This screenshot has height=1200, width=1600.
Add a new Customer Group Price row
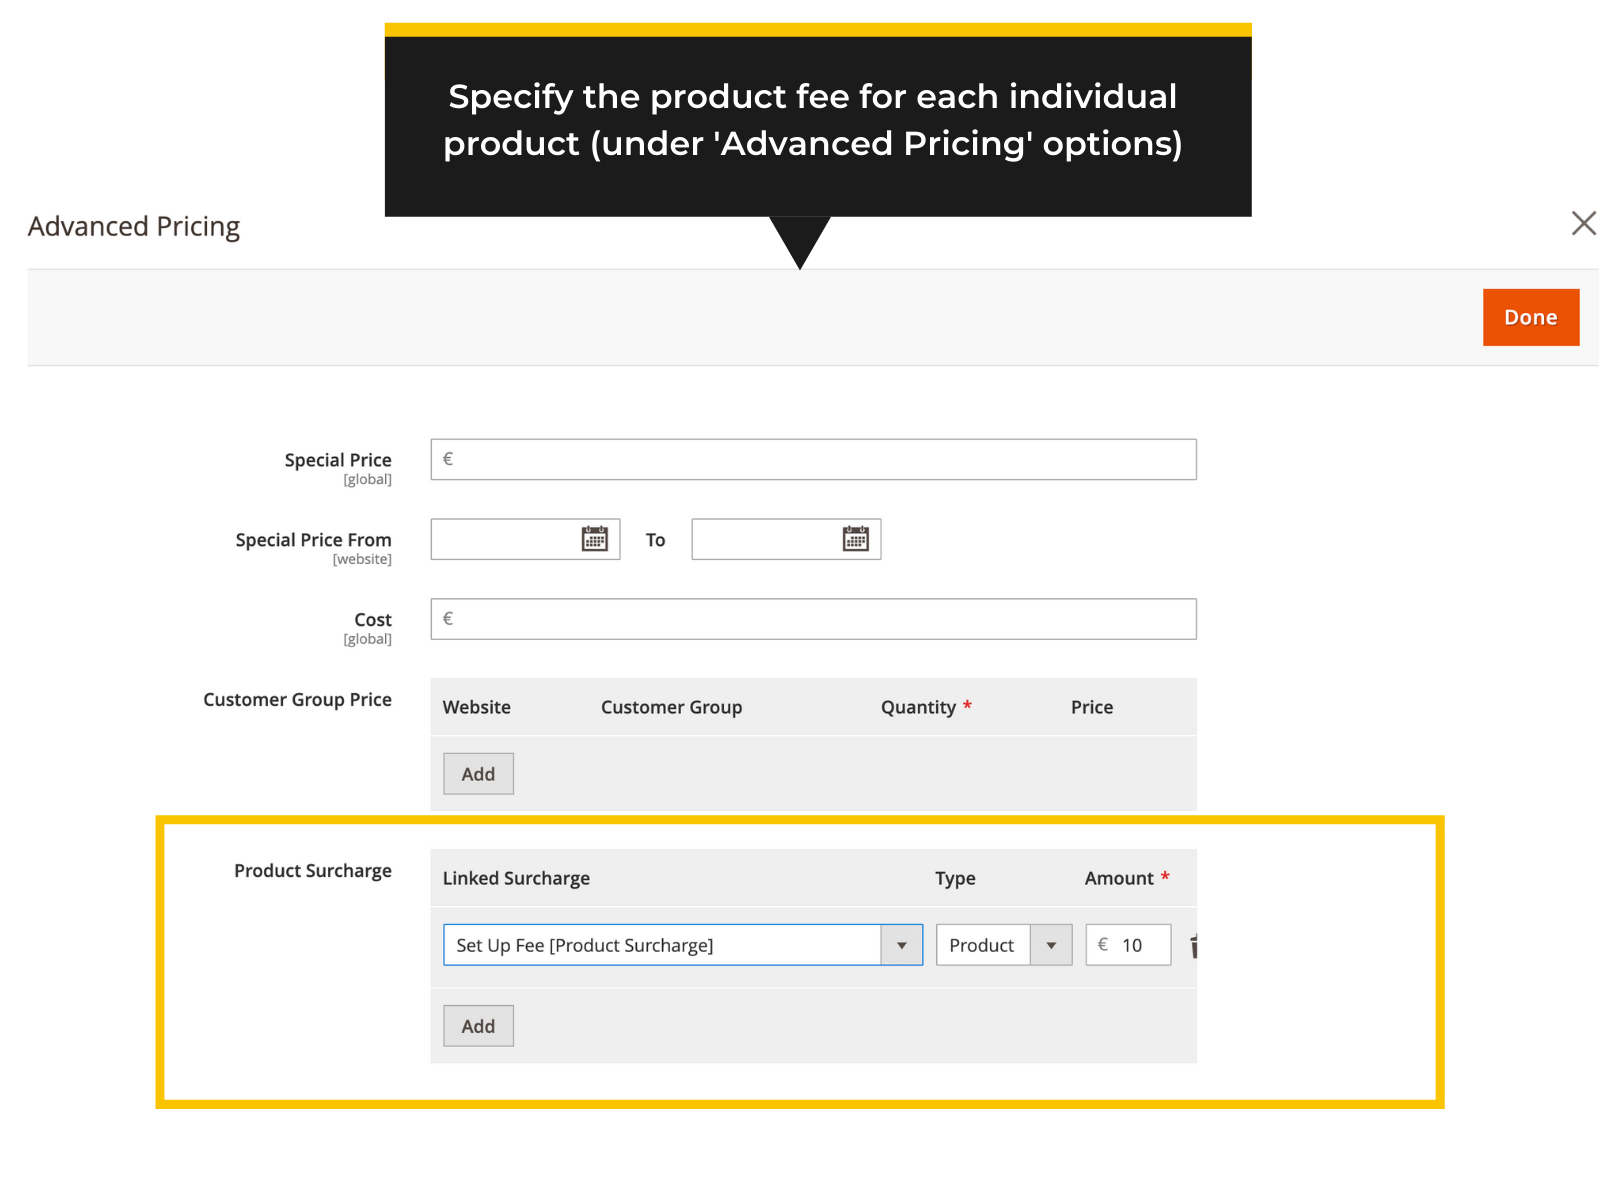tap(478, 773)
